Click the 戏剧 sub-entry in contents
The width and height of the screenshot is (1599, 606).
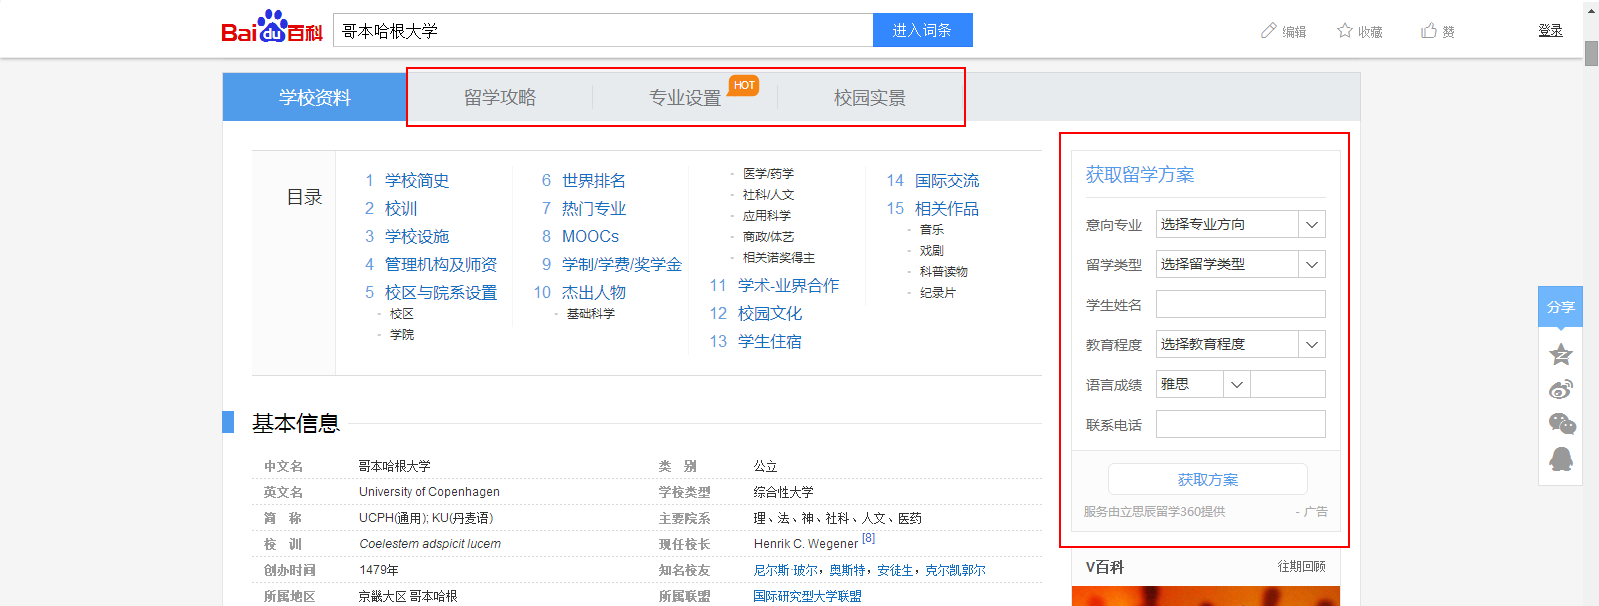[932, 251]
